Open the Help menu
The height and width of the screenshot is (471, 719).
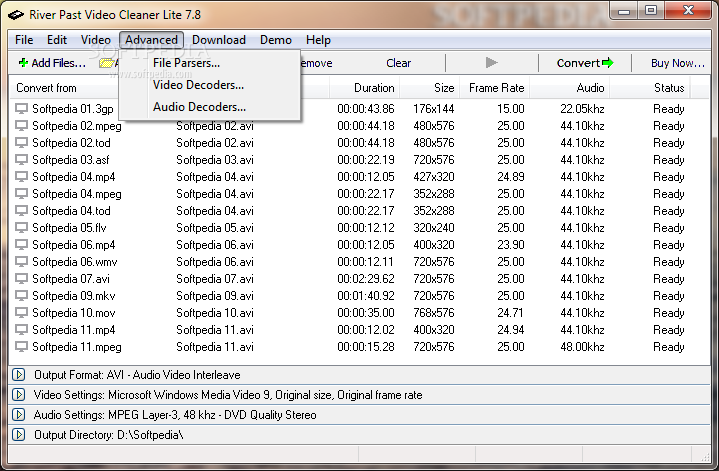(318, 40)
